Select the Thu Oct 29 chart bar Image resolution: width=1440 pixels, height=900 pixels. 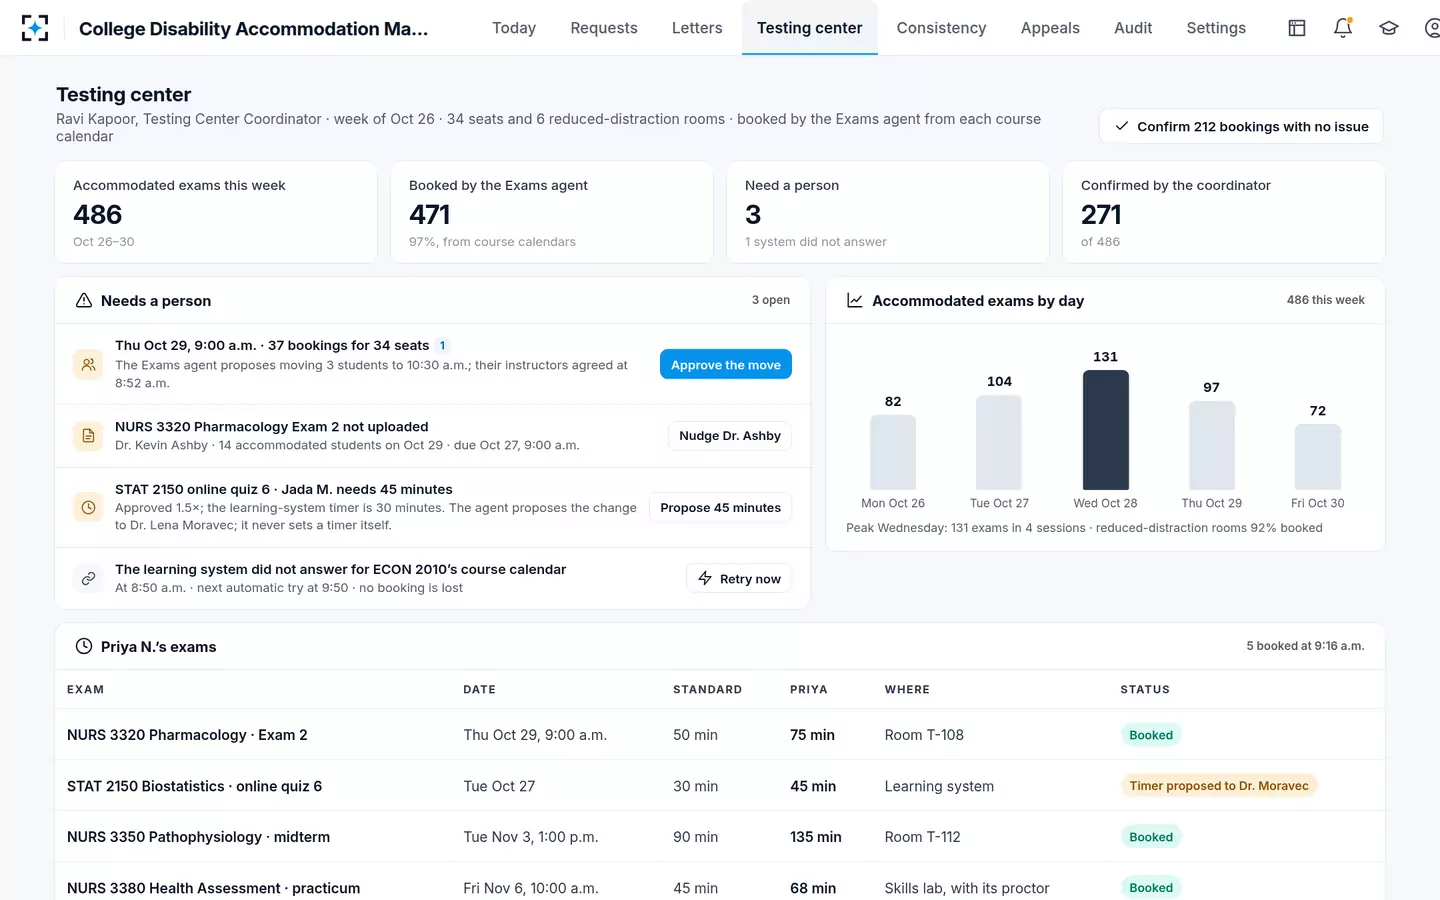point(1212,445)
